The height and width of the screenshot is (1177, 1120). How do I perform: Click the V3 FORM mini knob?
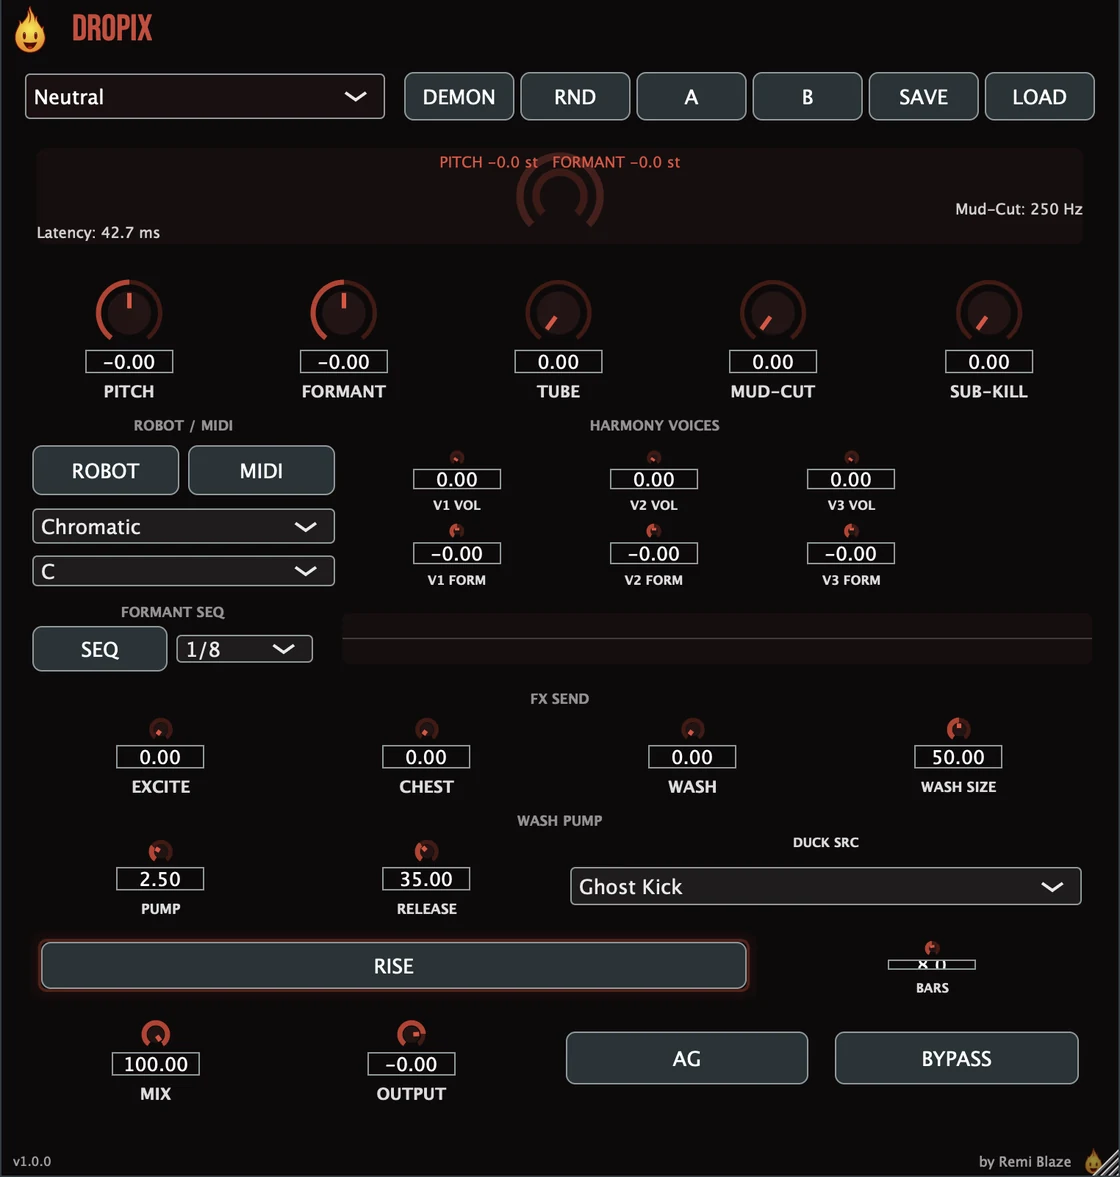[x=851, y=531]
